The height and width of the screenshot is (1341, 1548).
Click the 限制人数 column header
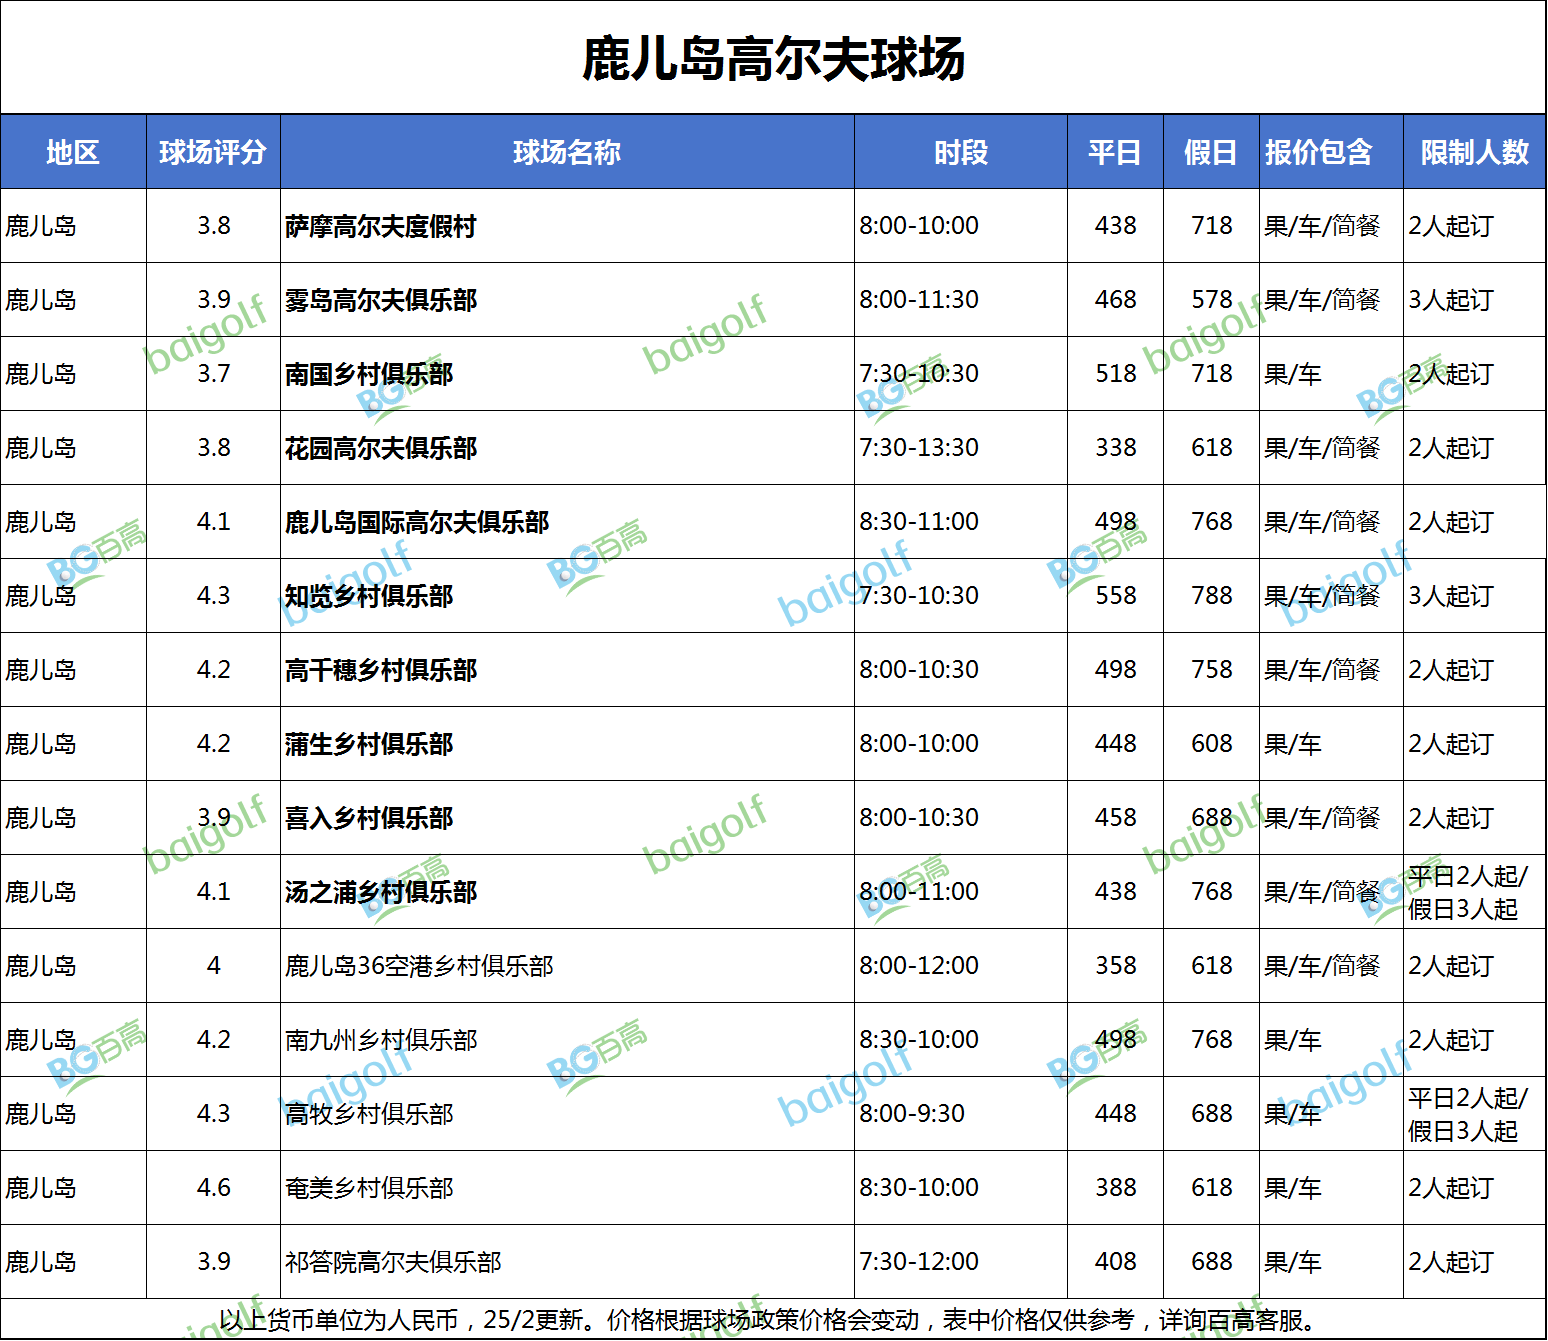(x=1474, y=152)
